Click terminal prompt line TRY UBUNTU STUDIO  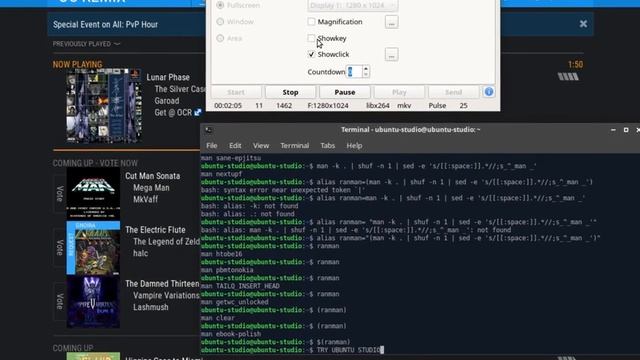292,350
